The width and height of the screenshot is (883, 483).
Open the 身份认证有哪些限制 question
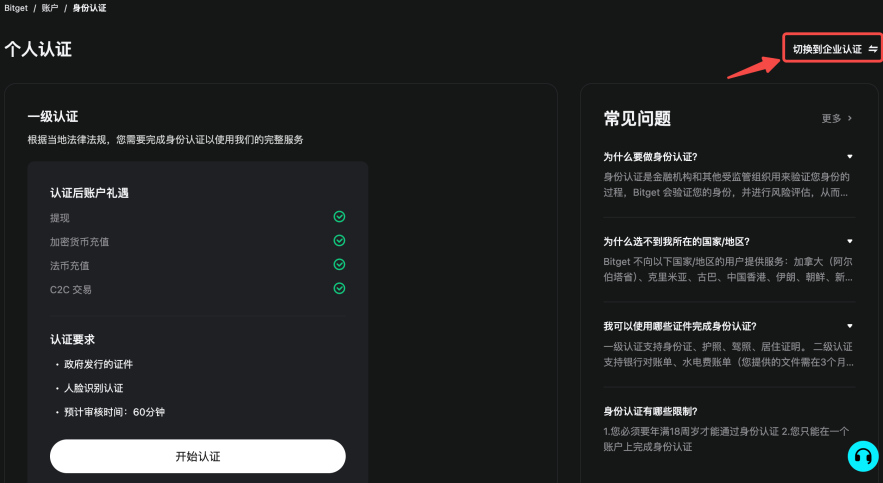pos(650,411)
